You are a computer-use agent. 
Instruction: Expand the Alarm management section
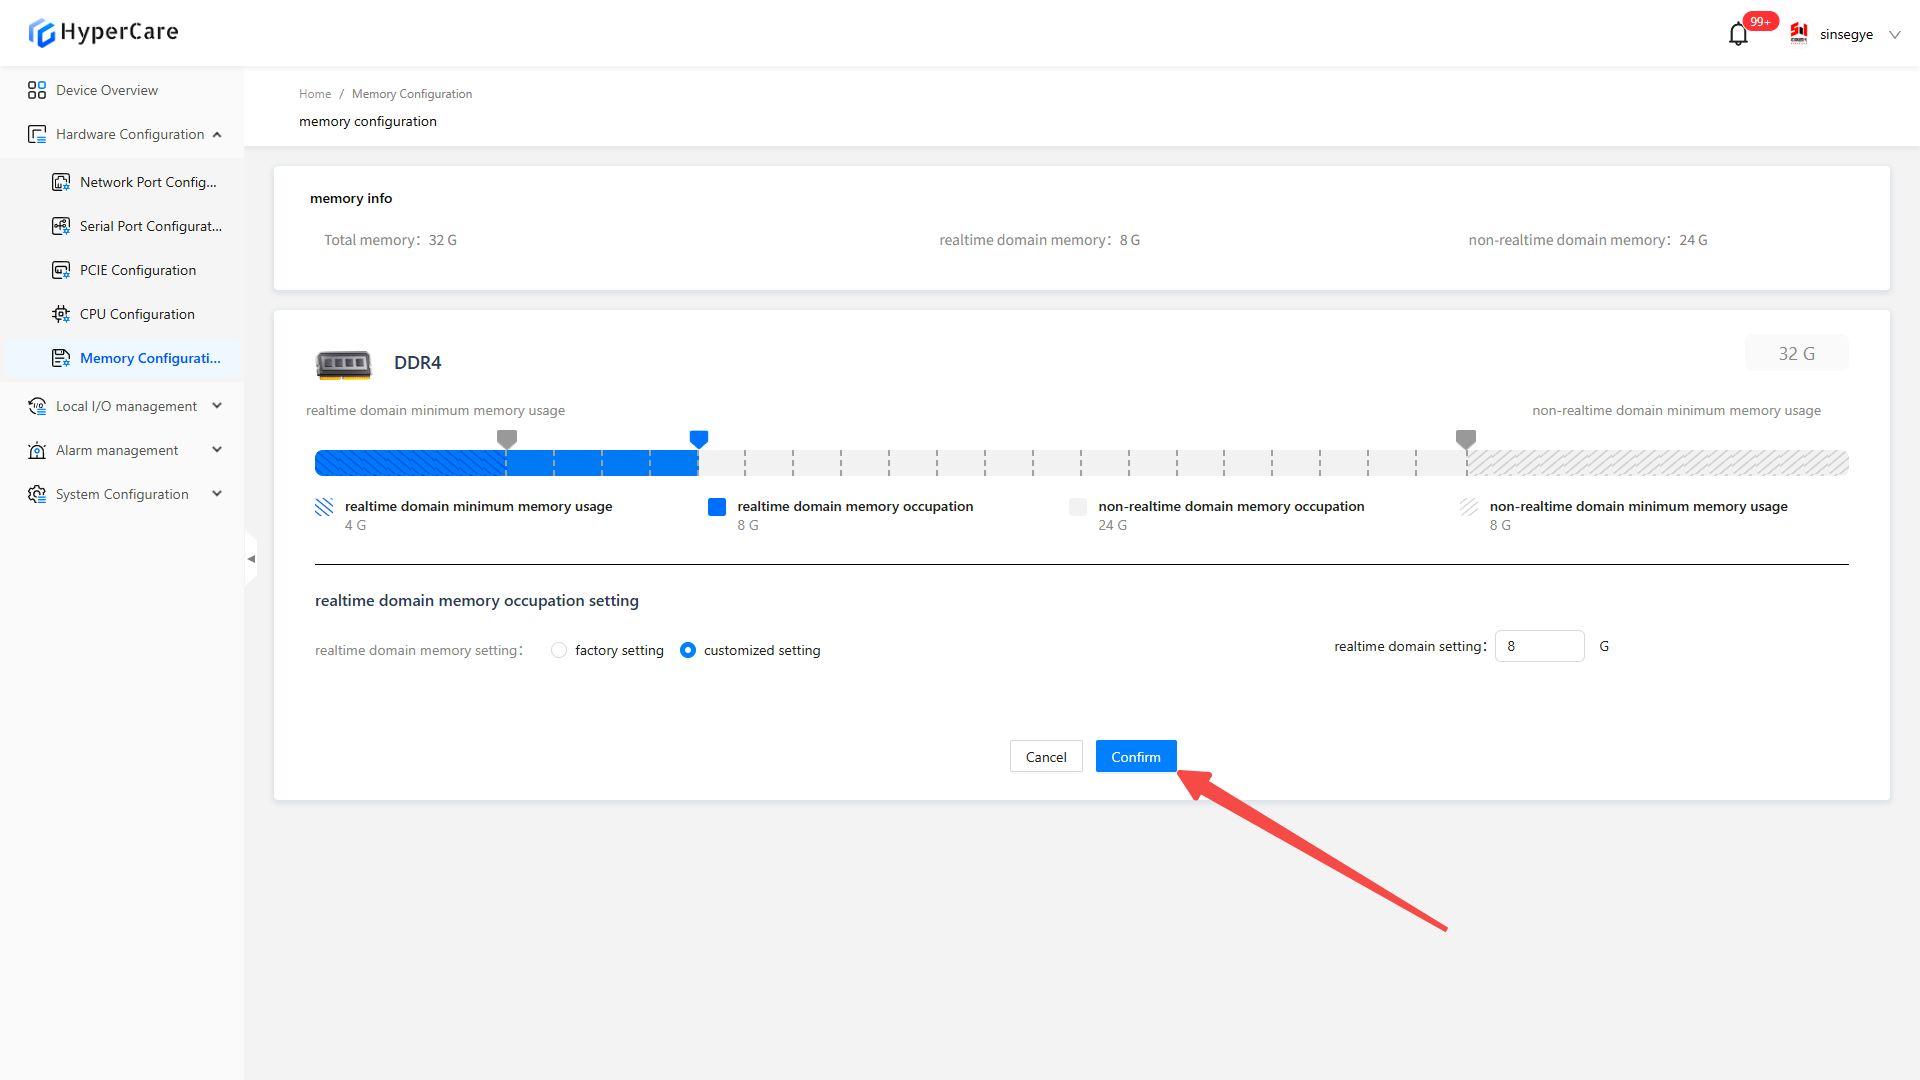(x=217, y=450)
